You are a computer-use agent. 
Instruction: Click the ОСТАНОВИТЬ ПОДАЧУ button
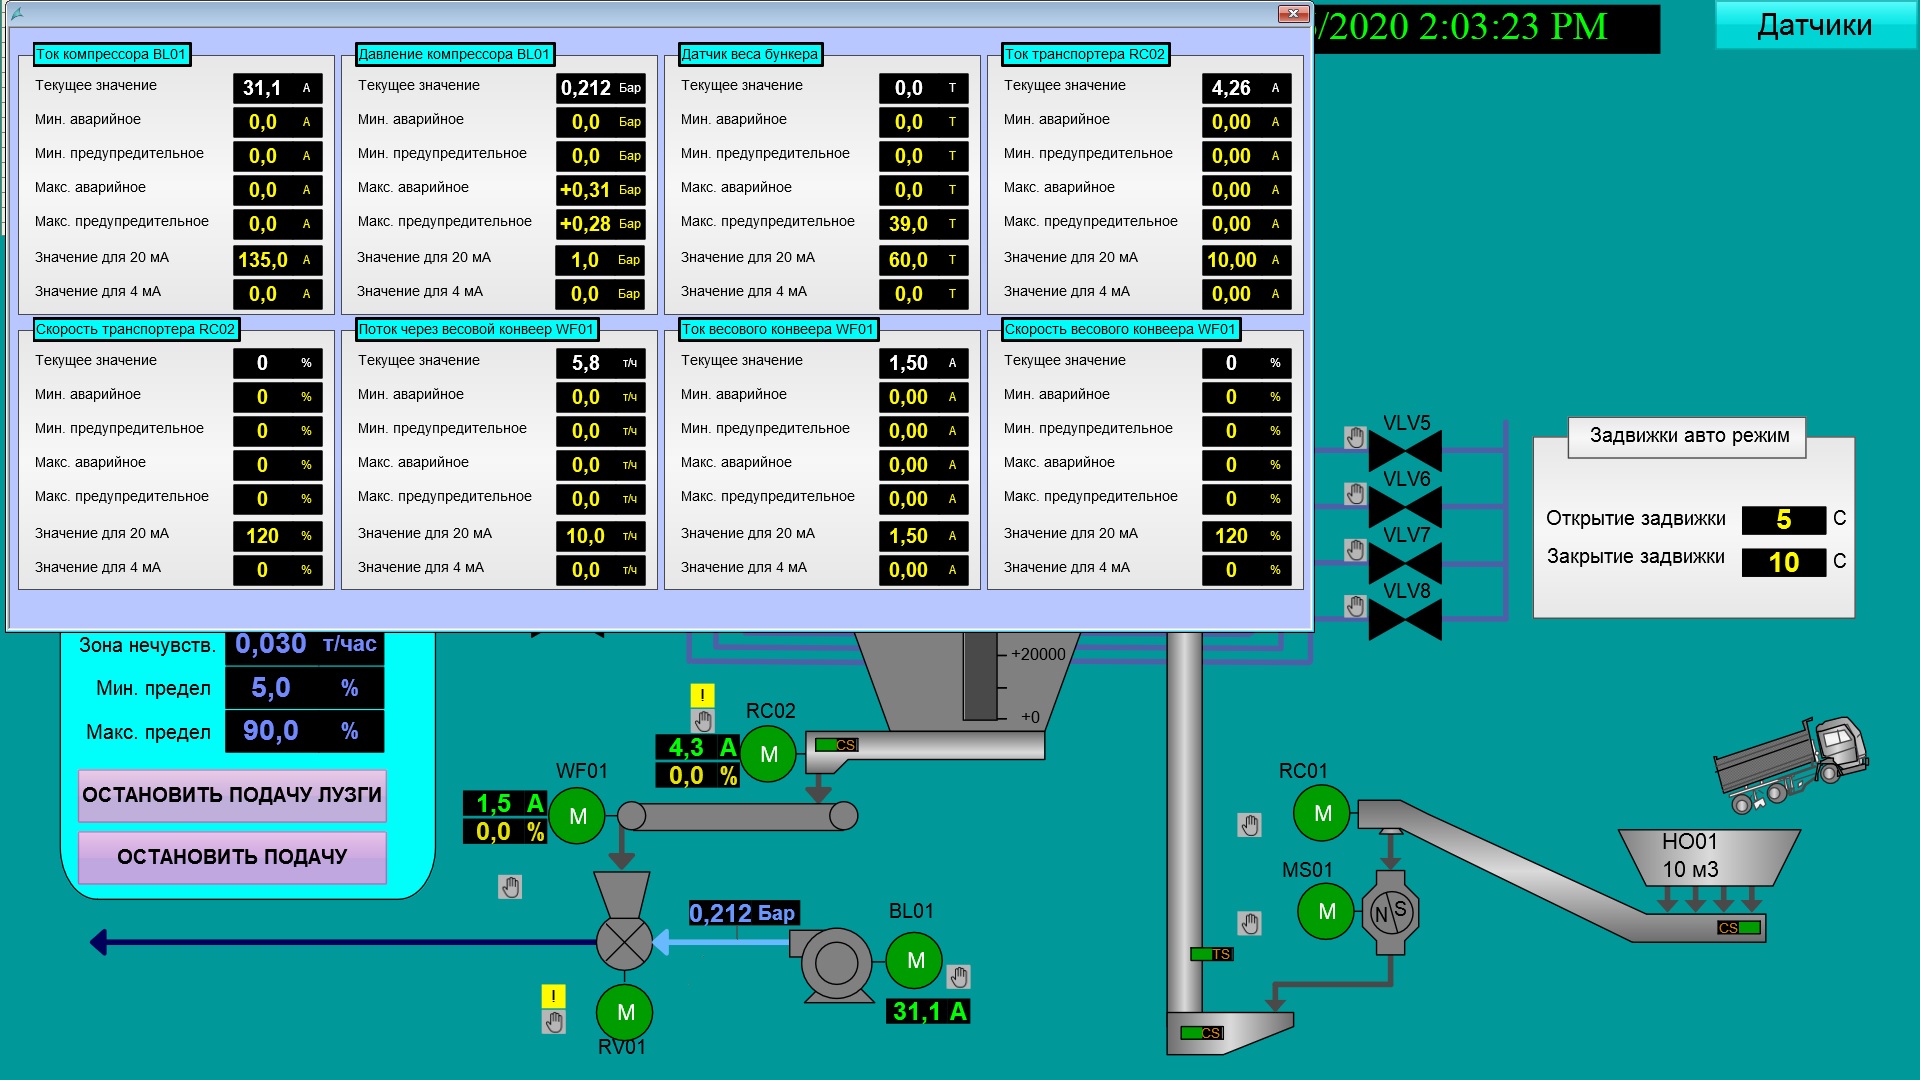coord(232,857)
